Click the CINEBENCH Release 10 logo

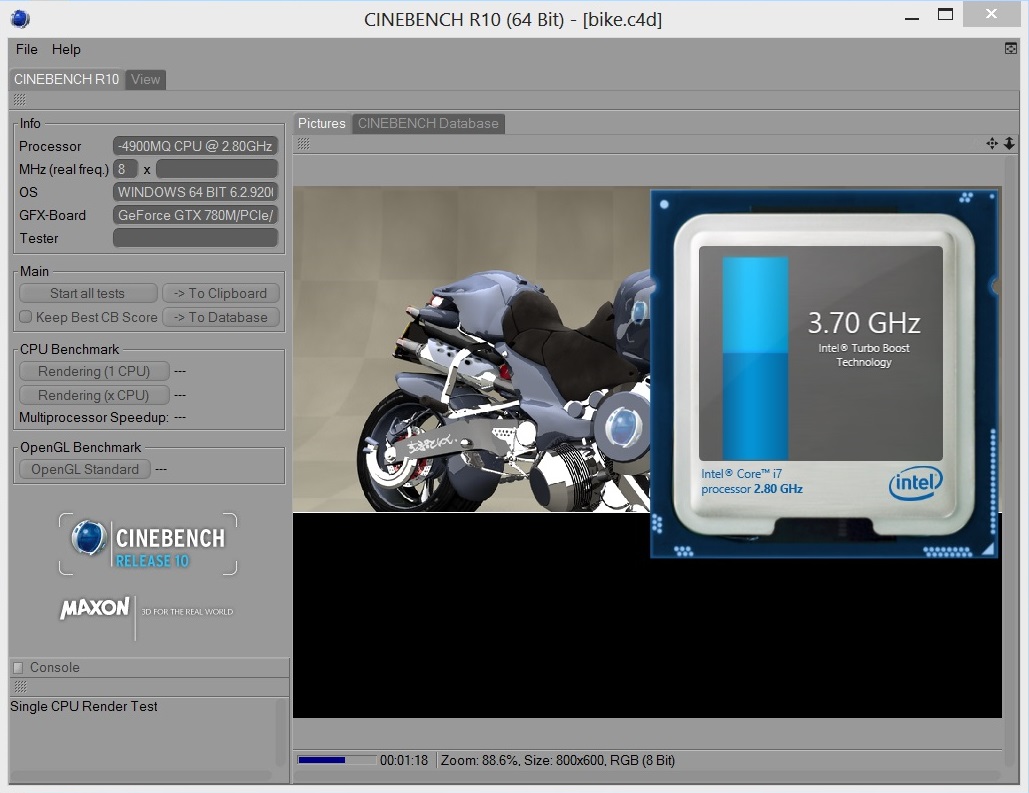pyautogui.click(x=148, y=544)
